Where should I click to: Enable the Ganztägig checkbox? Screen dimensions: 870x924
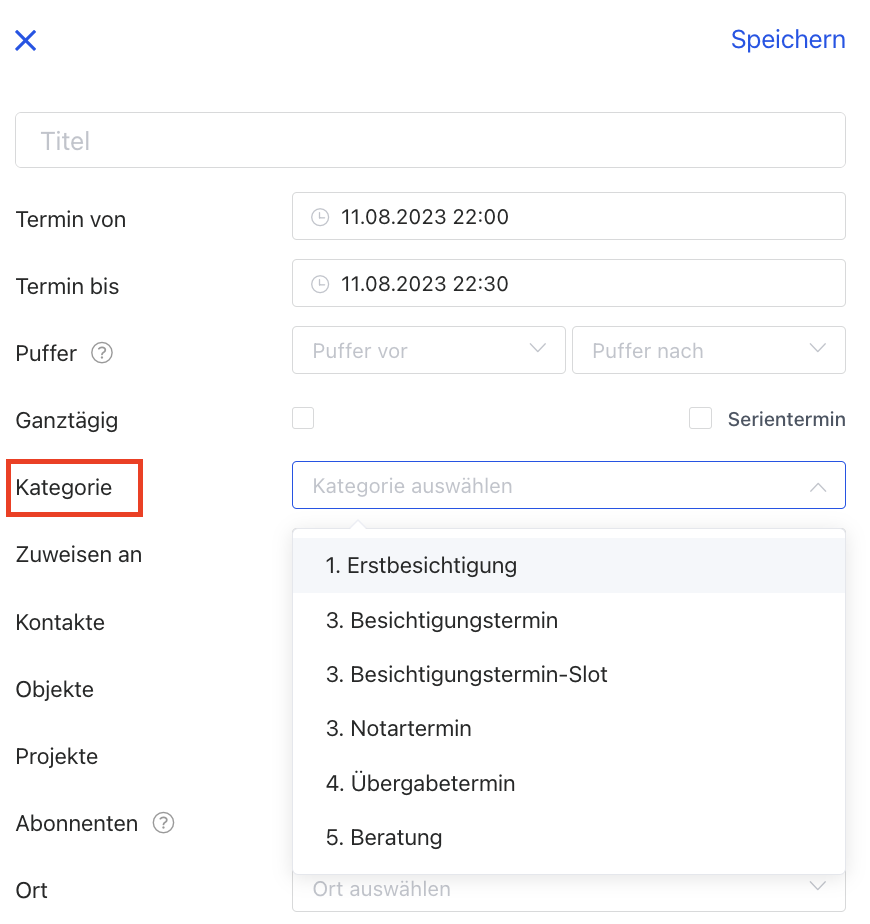tap(303, 418)
